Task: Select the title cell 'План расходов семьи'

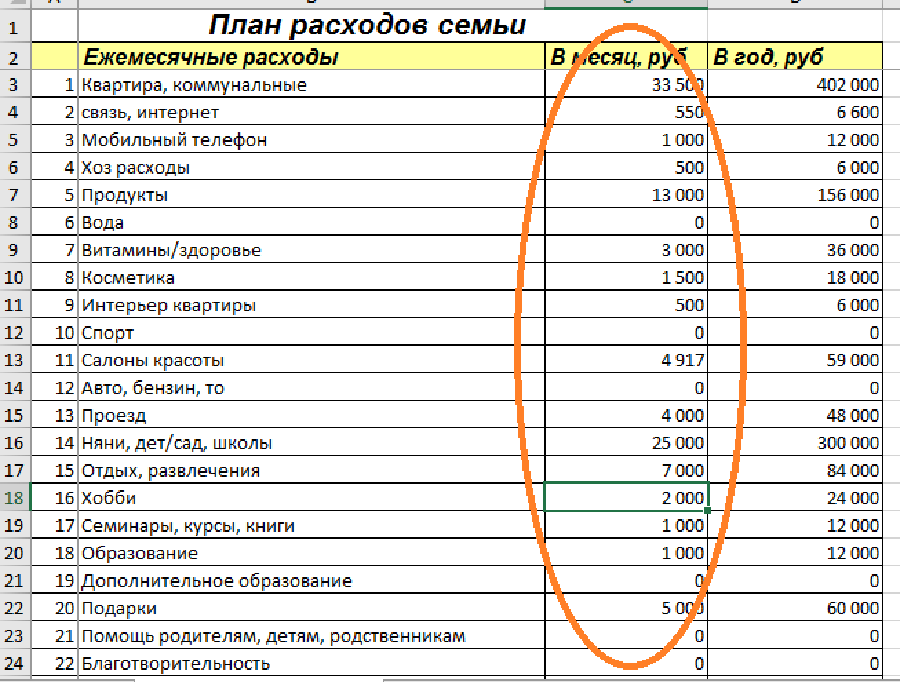Action: 367,25
